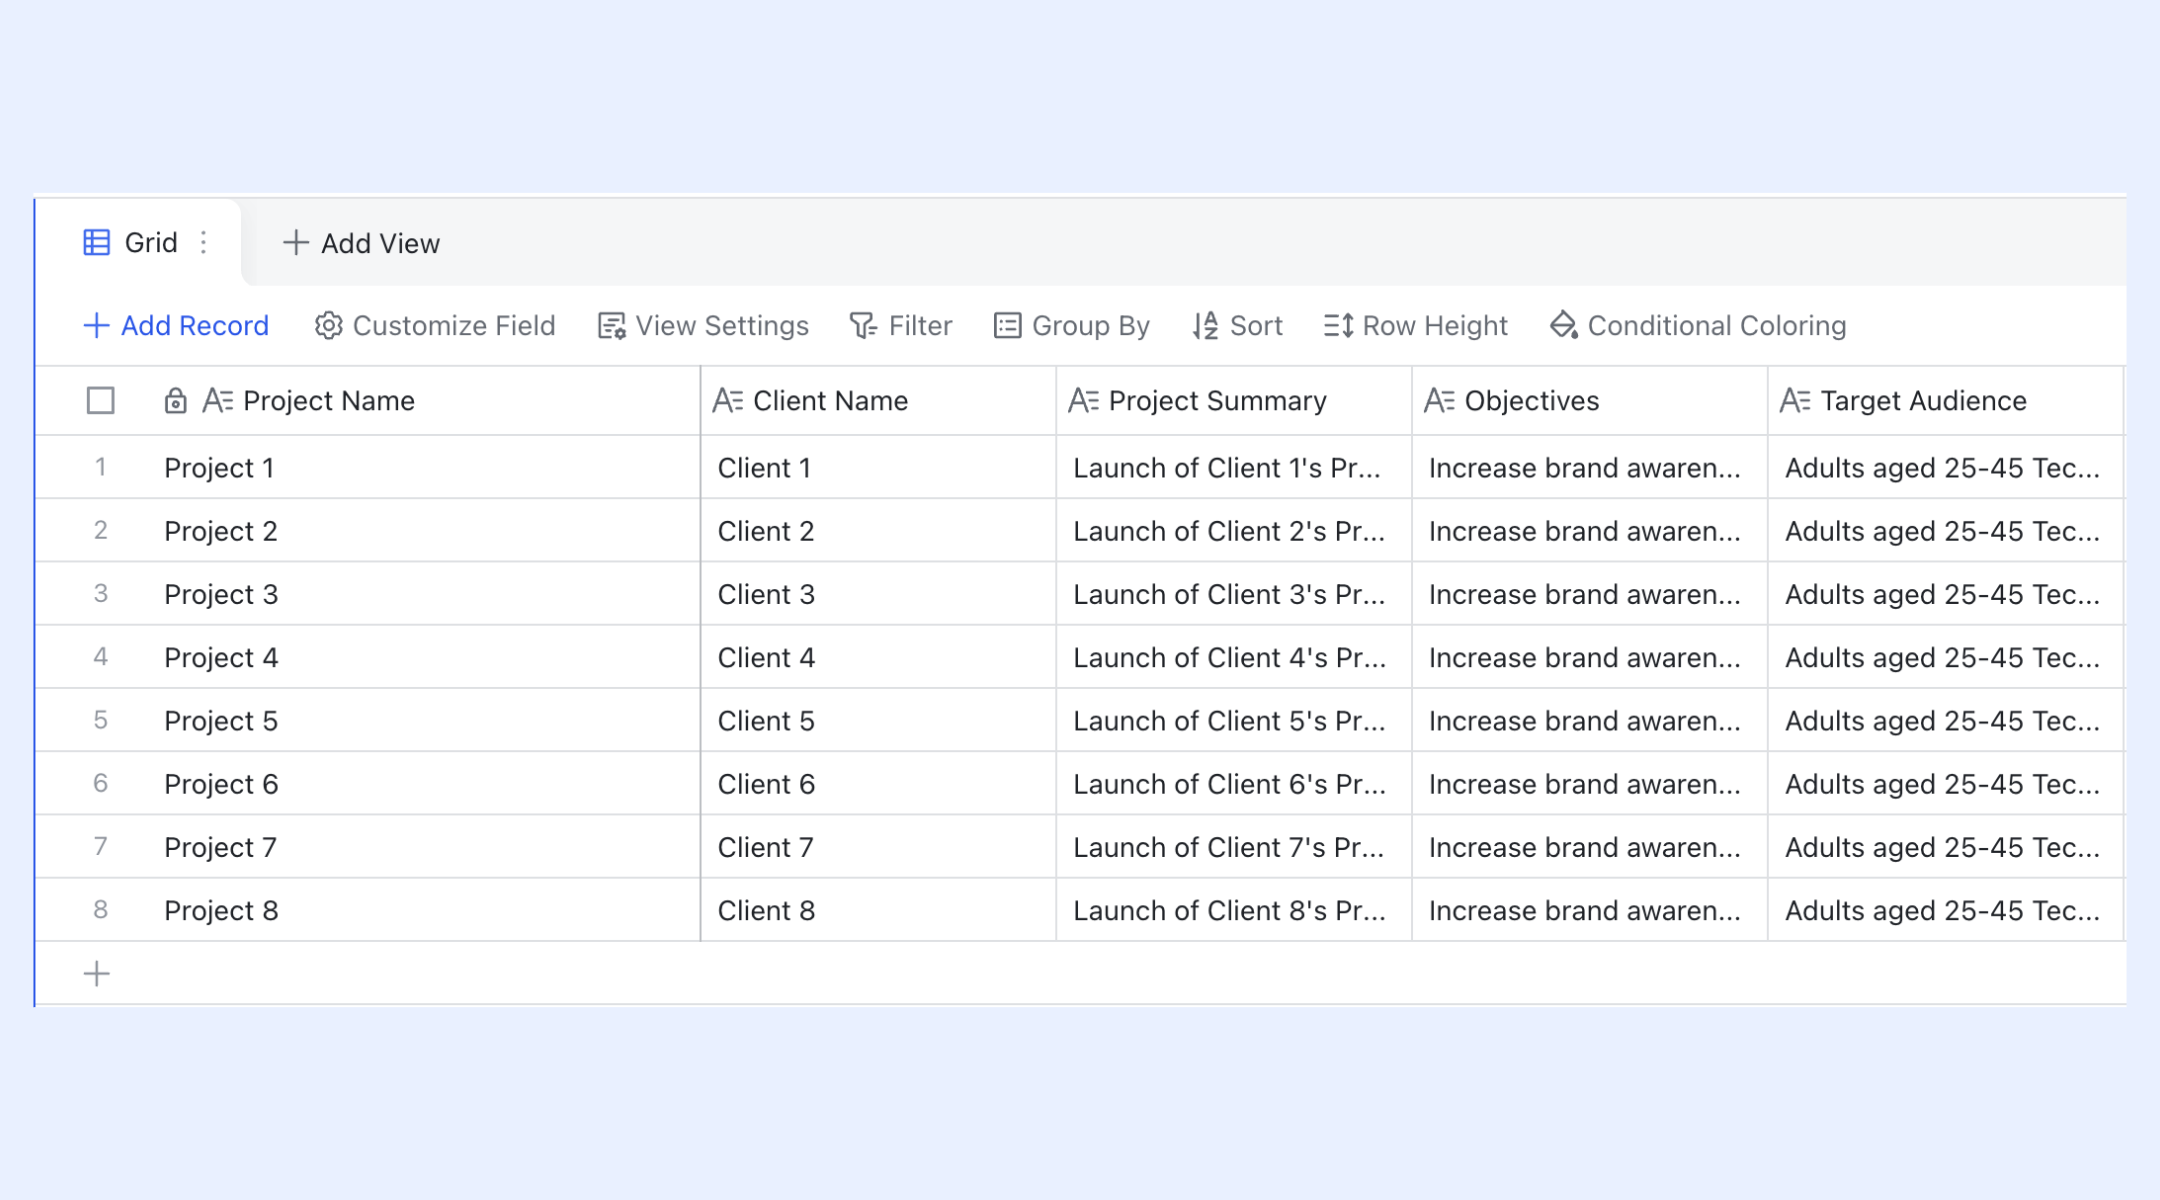Select the 'Client 4' cell

879,657
